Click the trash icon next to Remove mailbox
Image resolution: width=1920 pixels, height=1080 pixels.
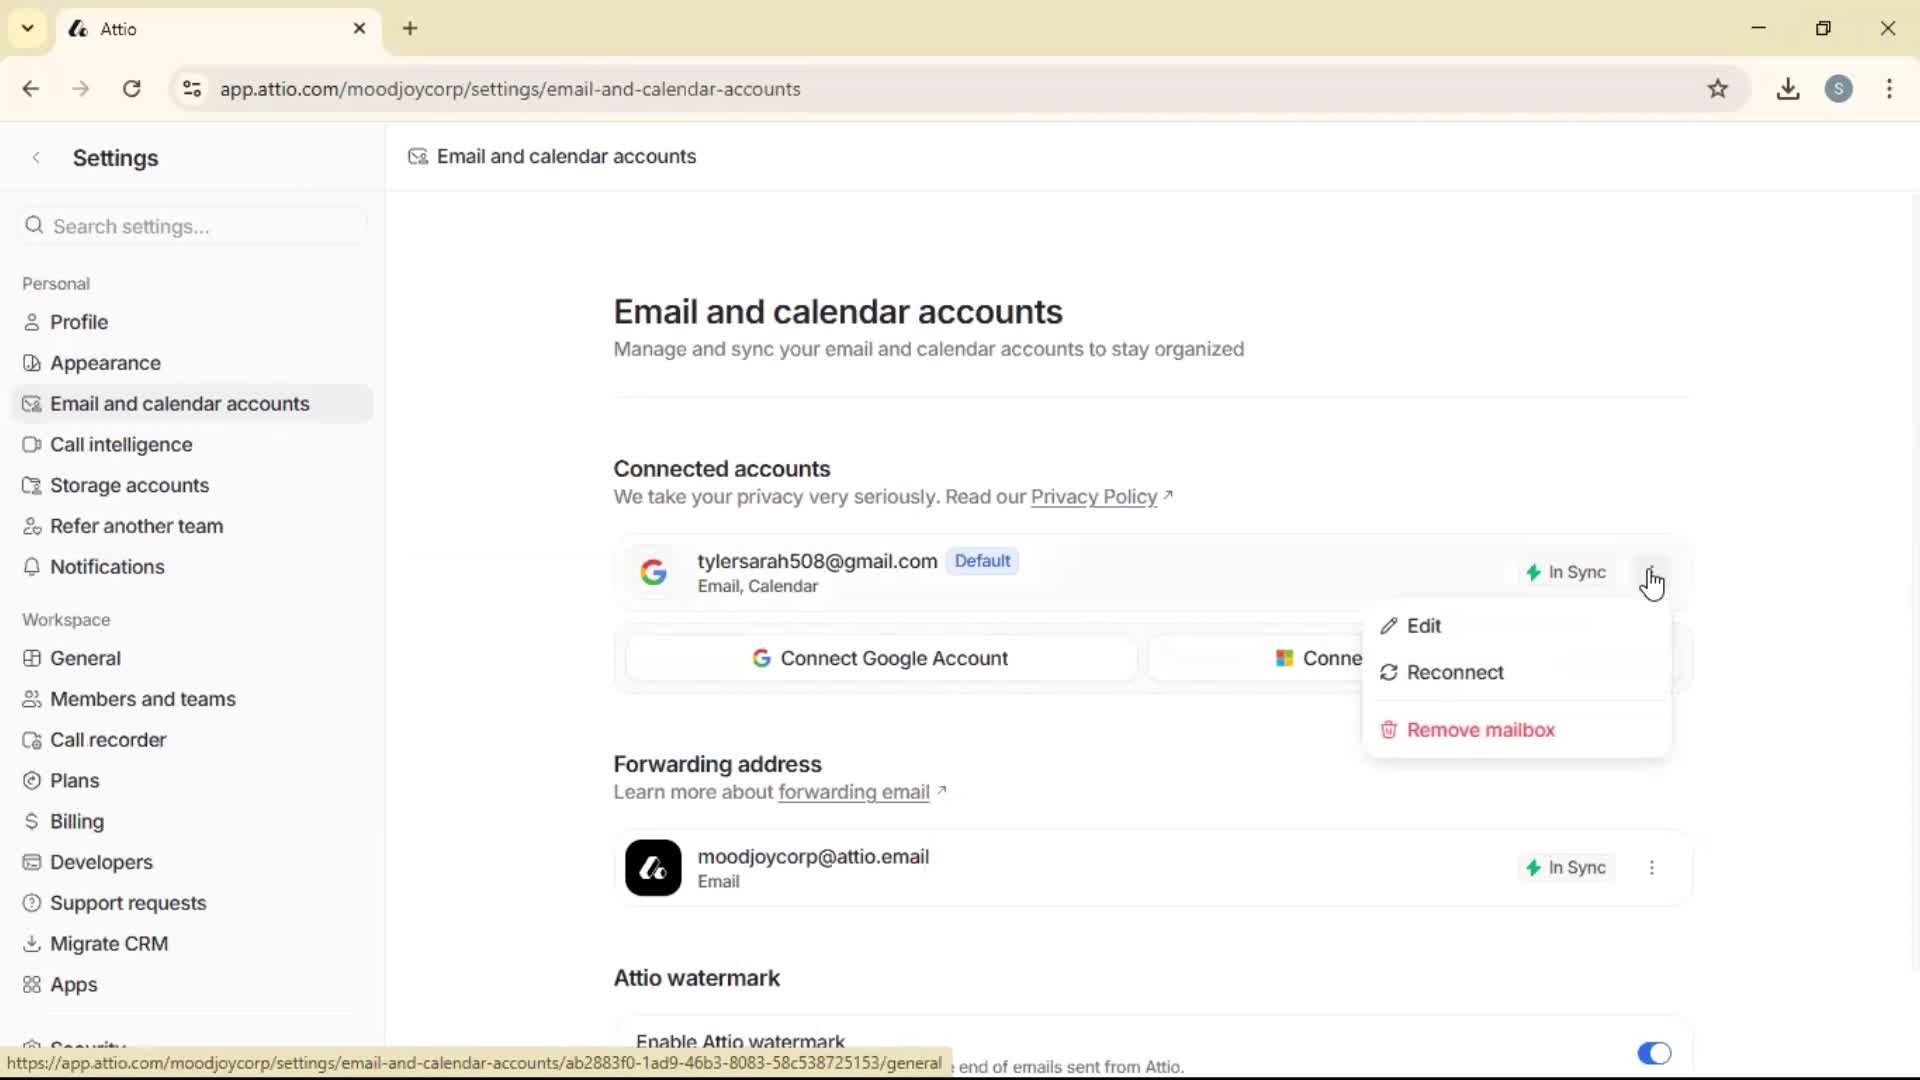click(1389, 730)
